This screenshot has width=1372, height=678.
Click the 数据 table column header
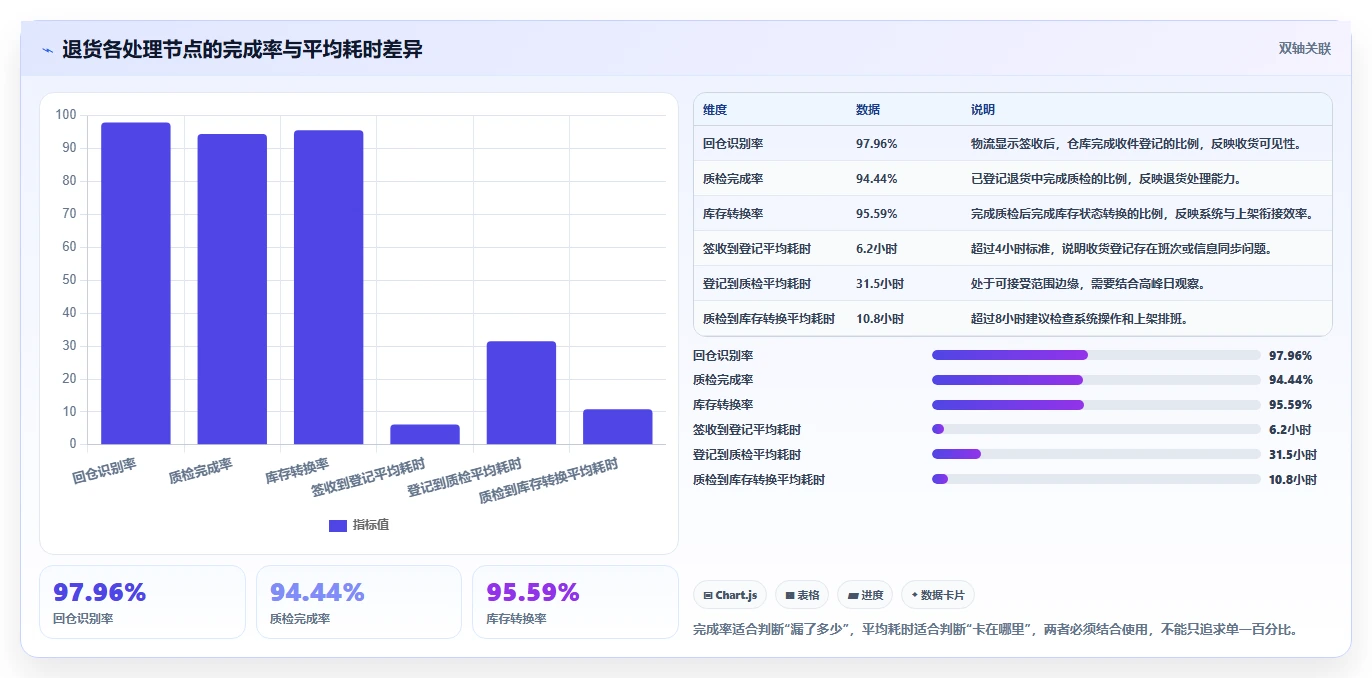pyautogui.click(x=868, y=110)
